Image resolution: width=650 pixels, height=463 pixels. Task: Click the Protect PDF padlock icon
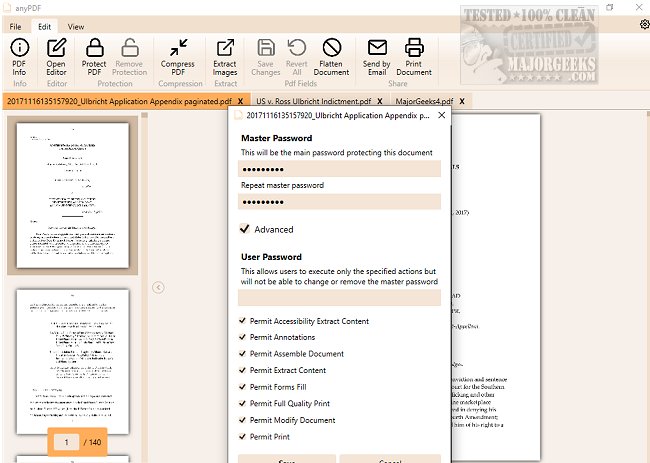tap(94, 47)
